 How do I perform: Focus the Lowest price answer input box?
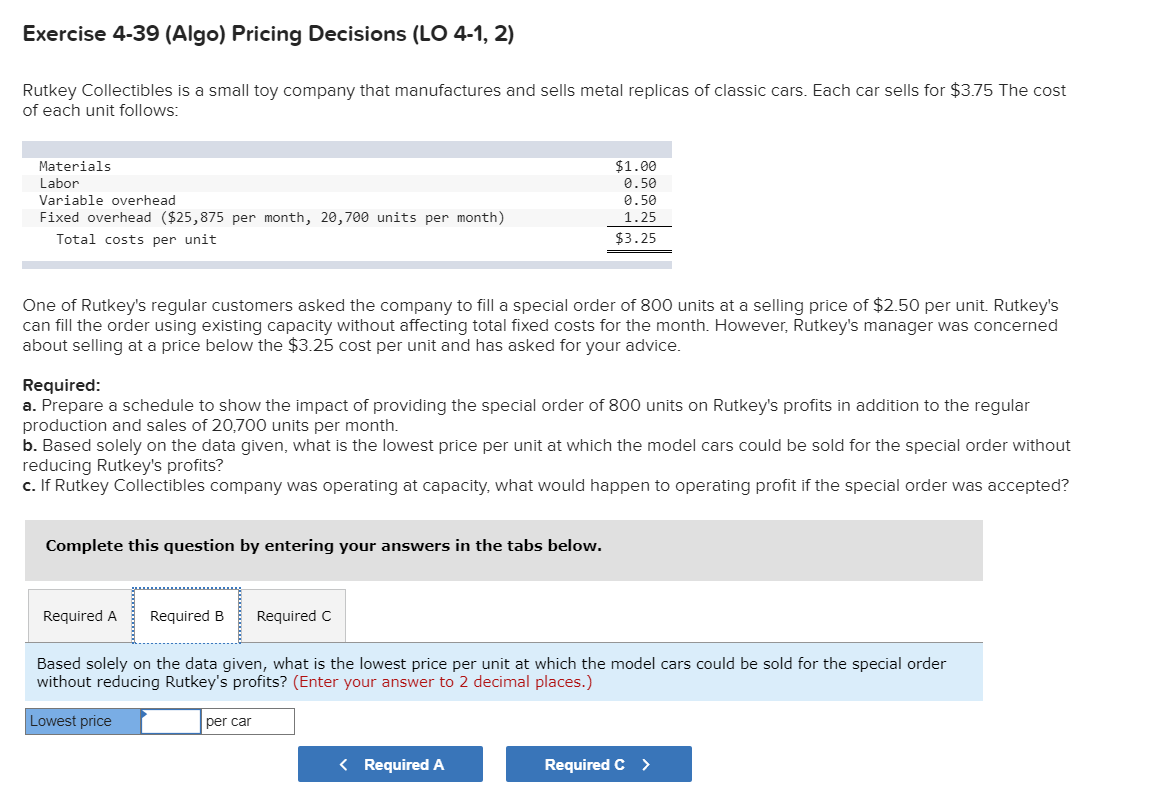(x=172, y=721)
